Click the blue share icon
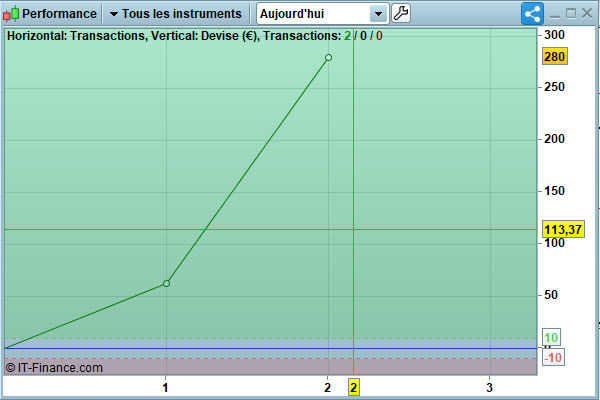The width and height of the screenshot is (600, 400). [532, 14]
